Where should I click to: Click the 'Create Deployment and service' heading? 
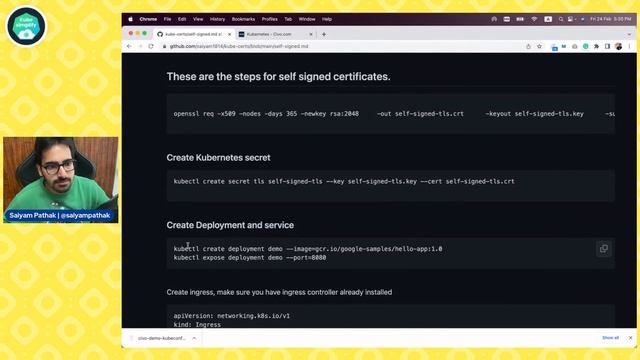coord(230,225)
